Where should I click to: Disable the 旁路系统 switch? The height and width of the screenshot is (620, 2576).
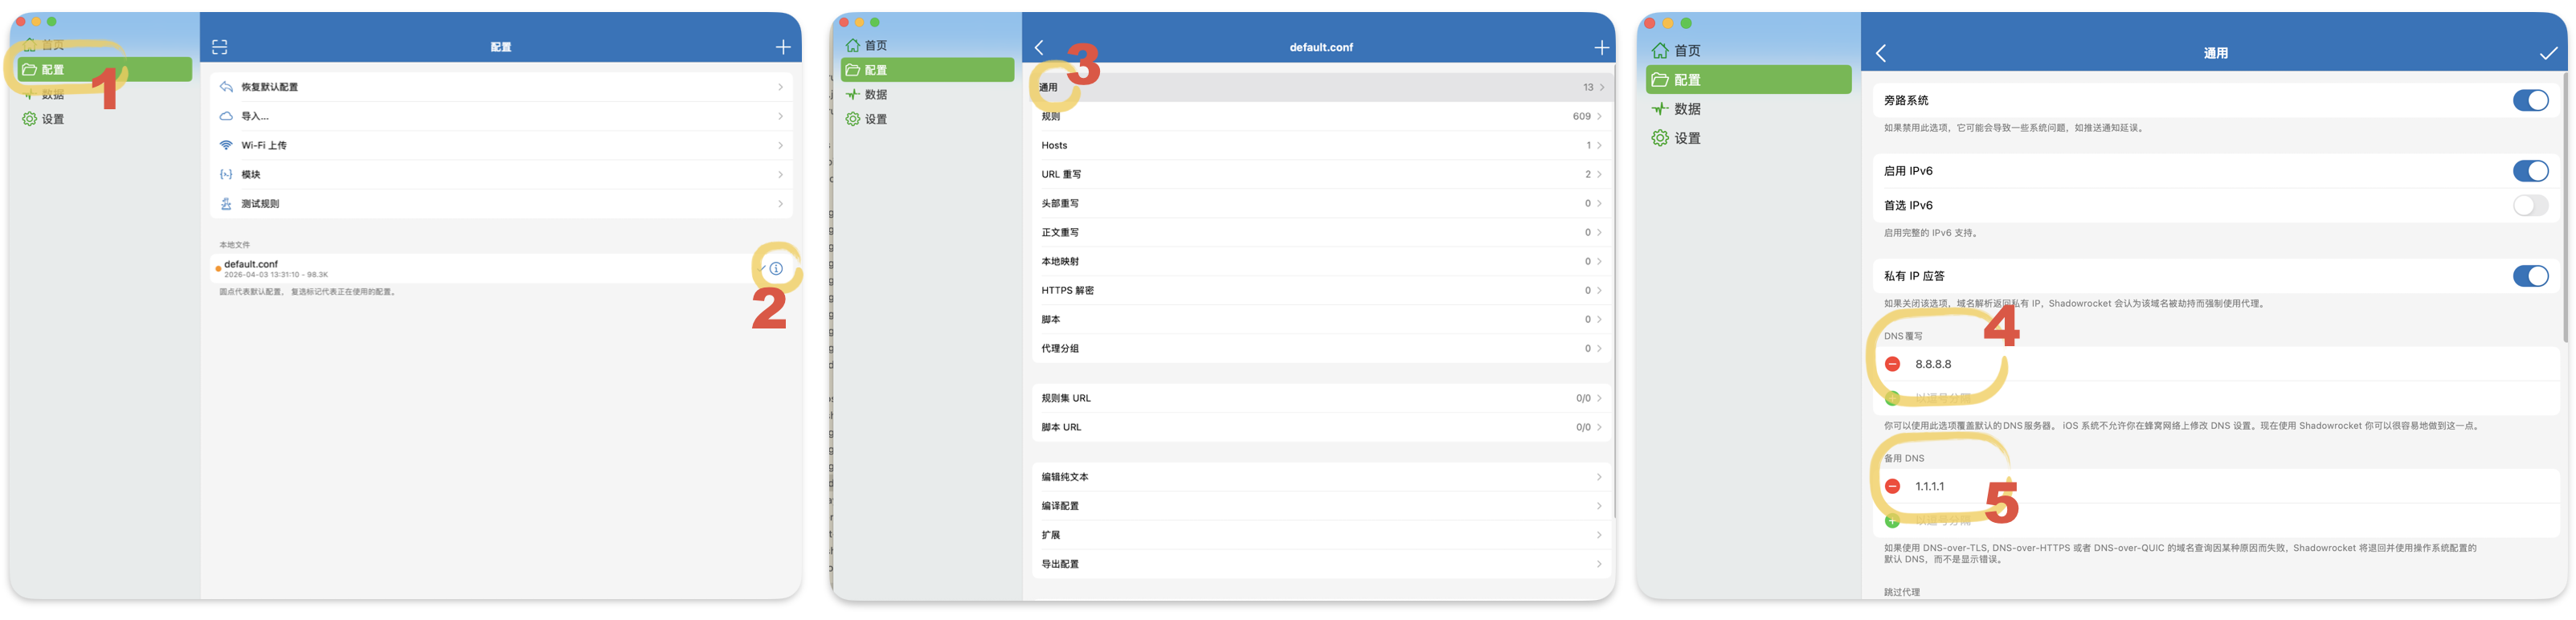(x=2529, y=100)
